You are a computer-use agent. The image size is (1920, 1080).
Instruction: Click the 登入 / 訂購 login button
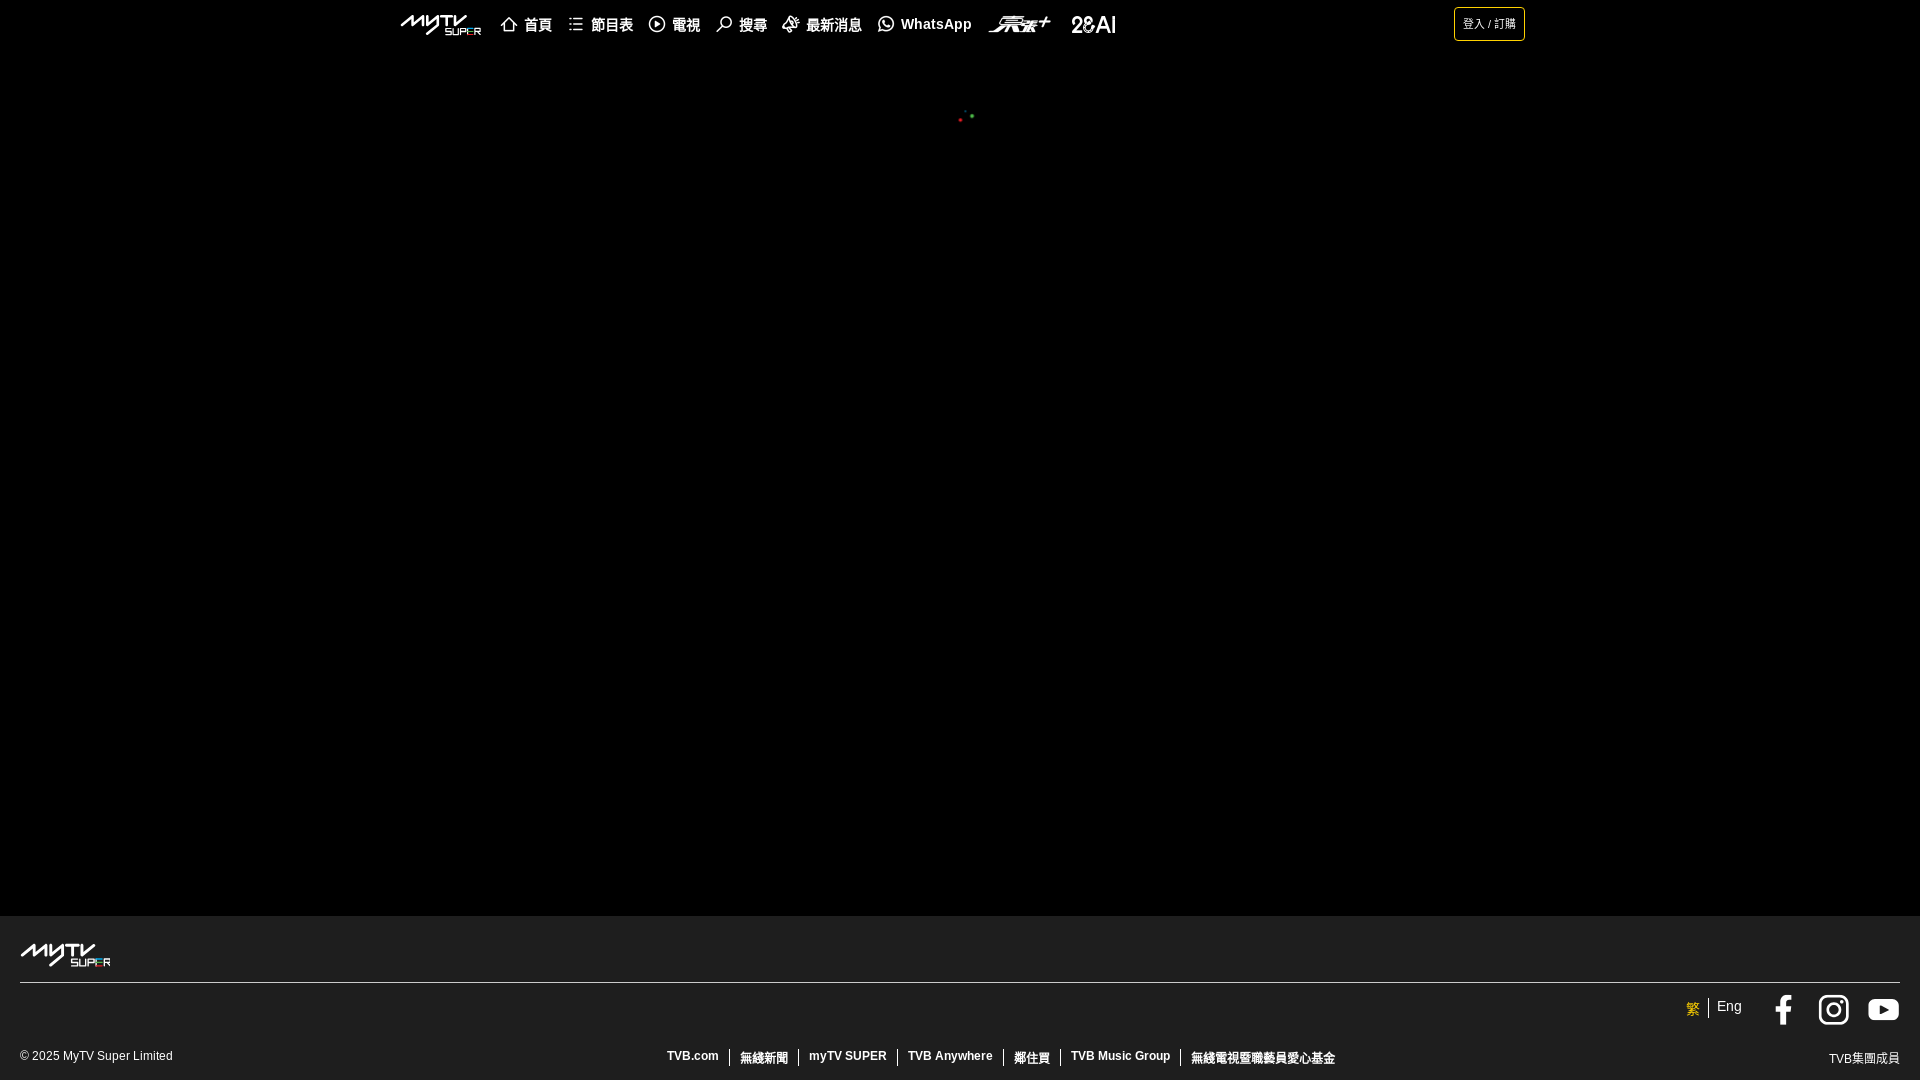click(x=1489, y=24)
